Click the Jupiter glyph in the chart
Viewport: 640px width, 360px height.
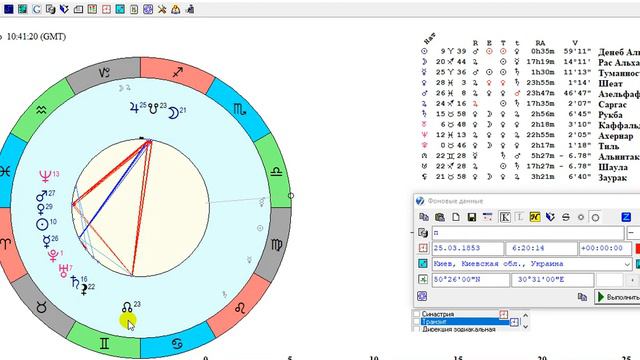(x=134, y=108)
